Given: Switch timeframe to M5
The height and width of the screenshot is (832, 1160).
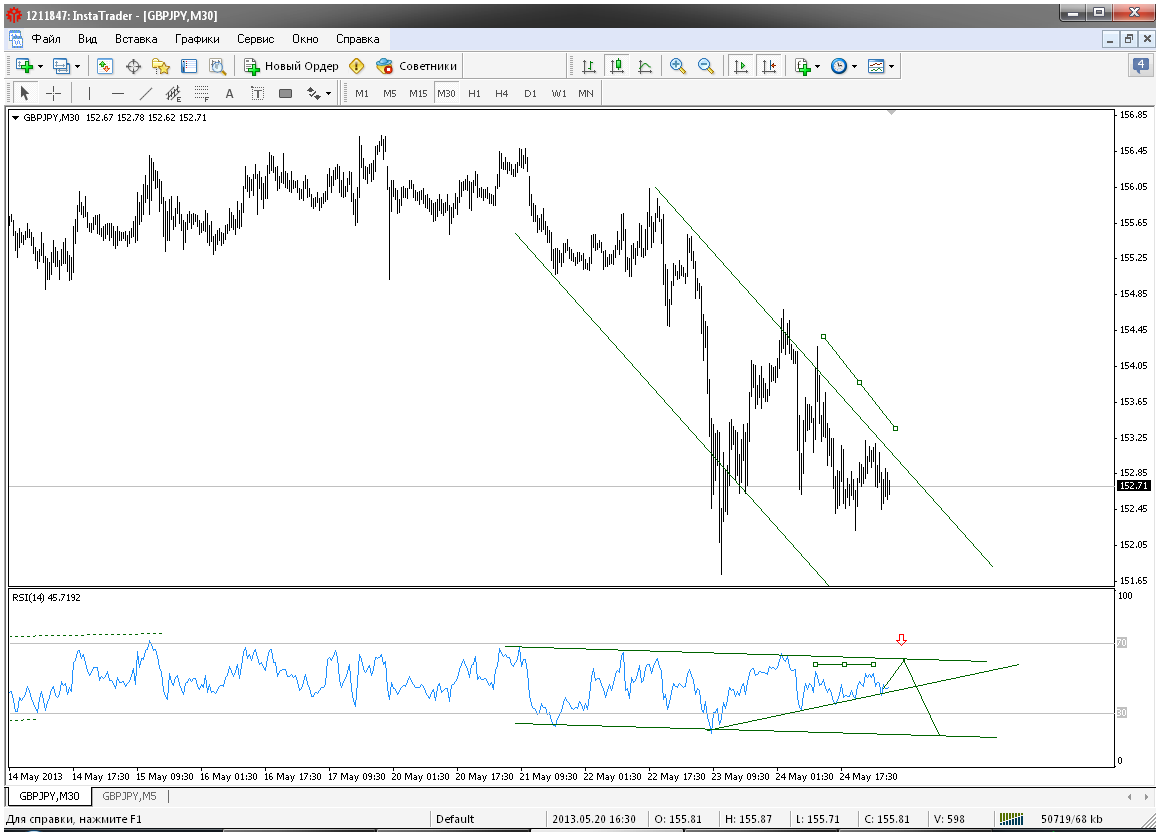Looking at the screenshot, I should tap(390, 93).
